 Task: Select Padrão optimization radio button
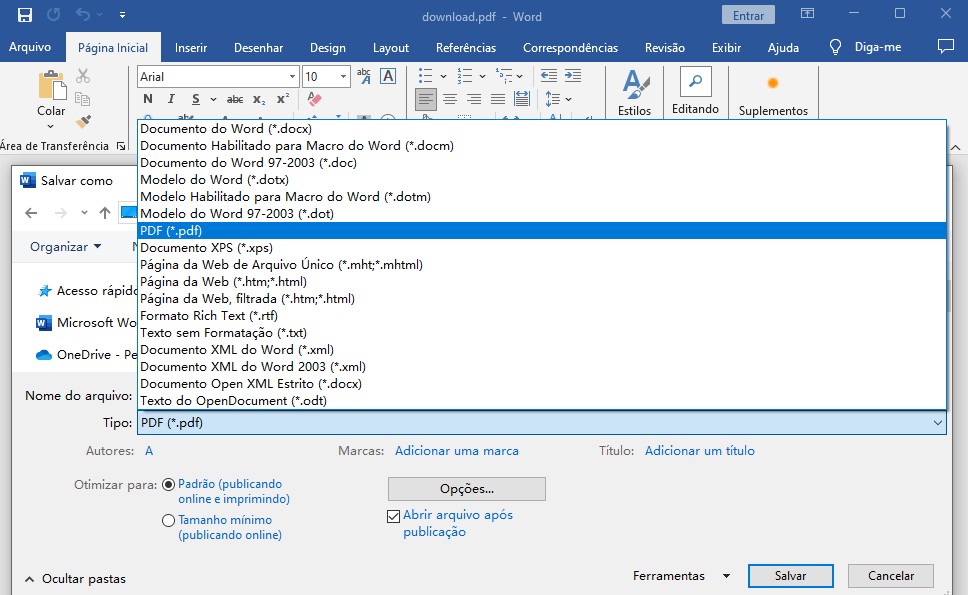pyautogui.click(x=168, y=485)
